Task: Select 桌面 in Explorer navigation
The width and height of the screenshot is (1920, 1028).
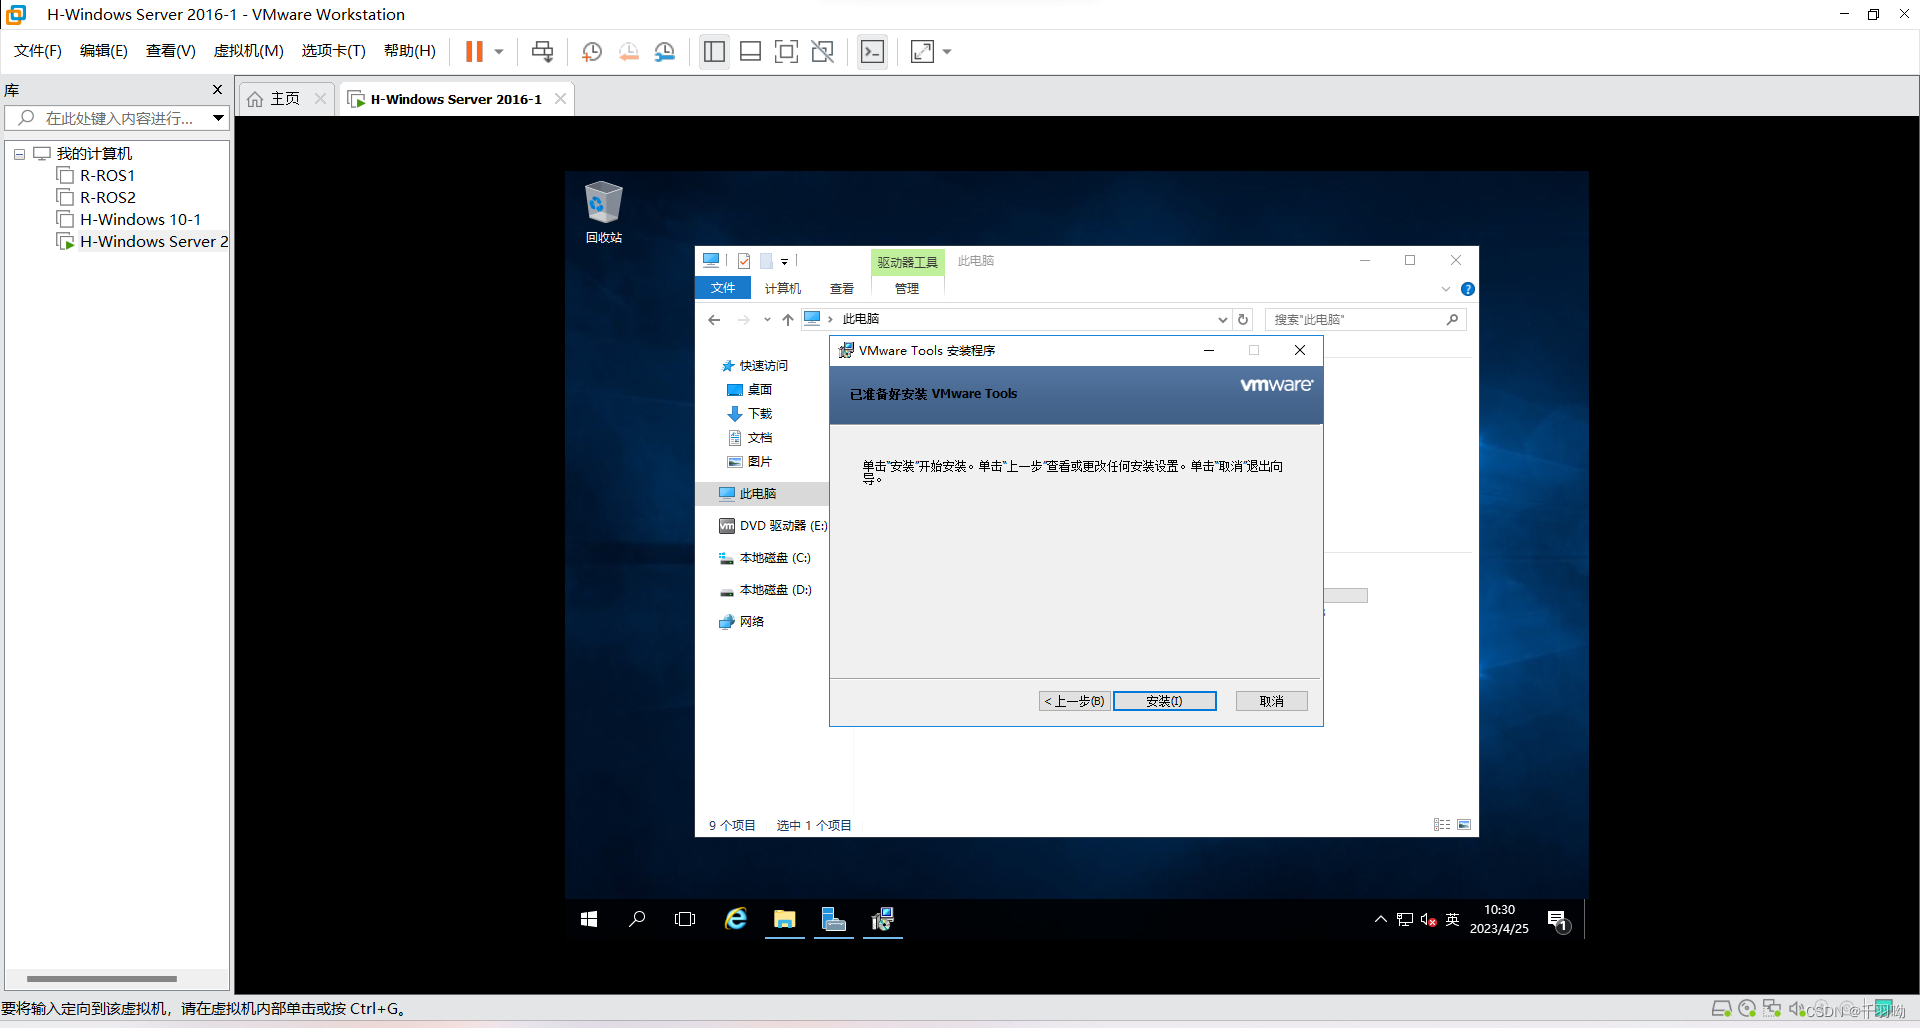Action: (x=750, y=390)
